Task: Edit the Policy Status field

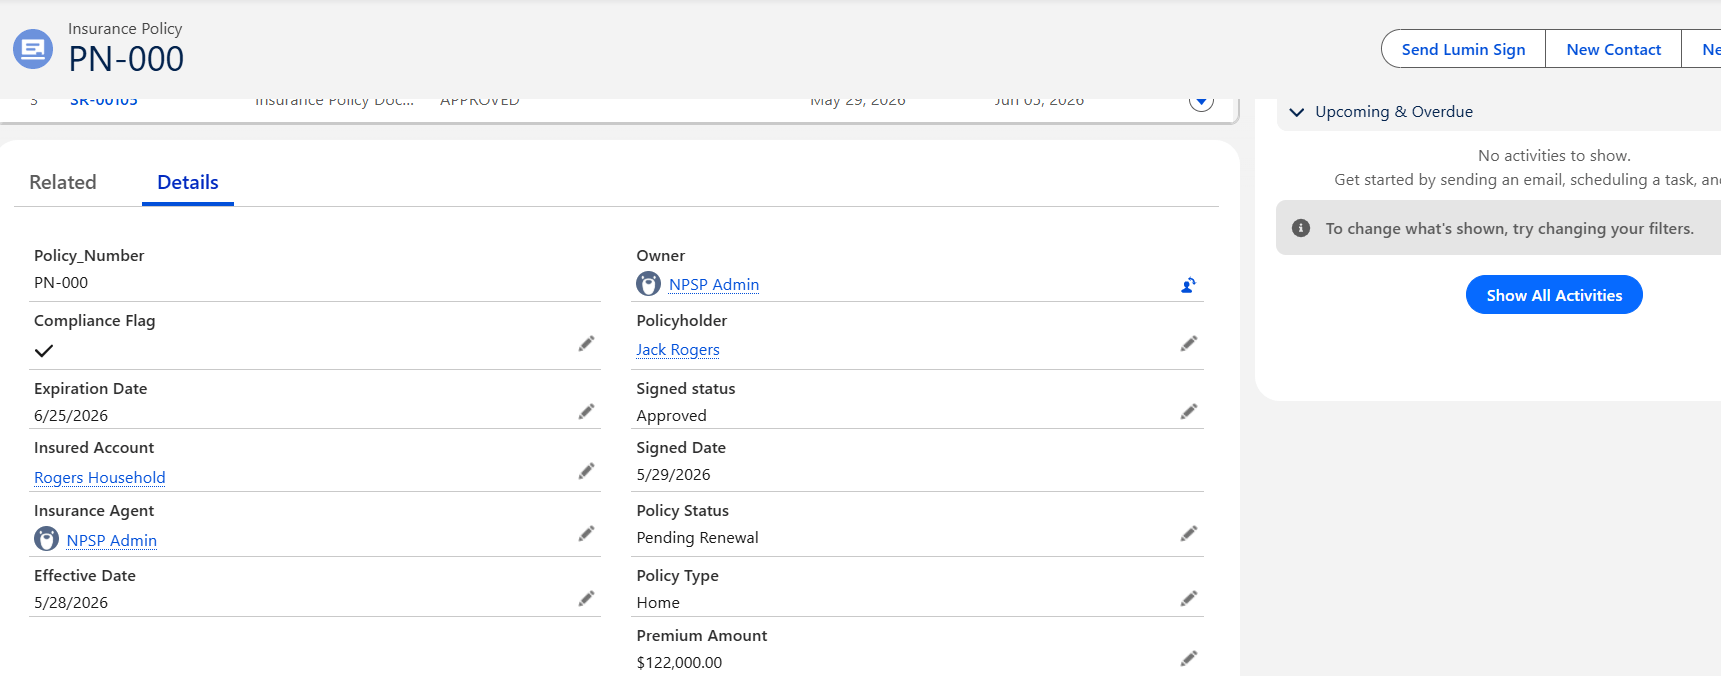Action: (x=1188, y=534)
